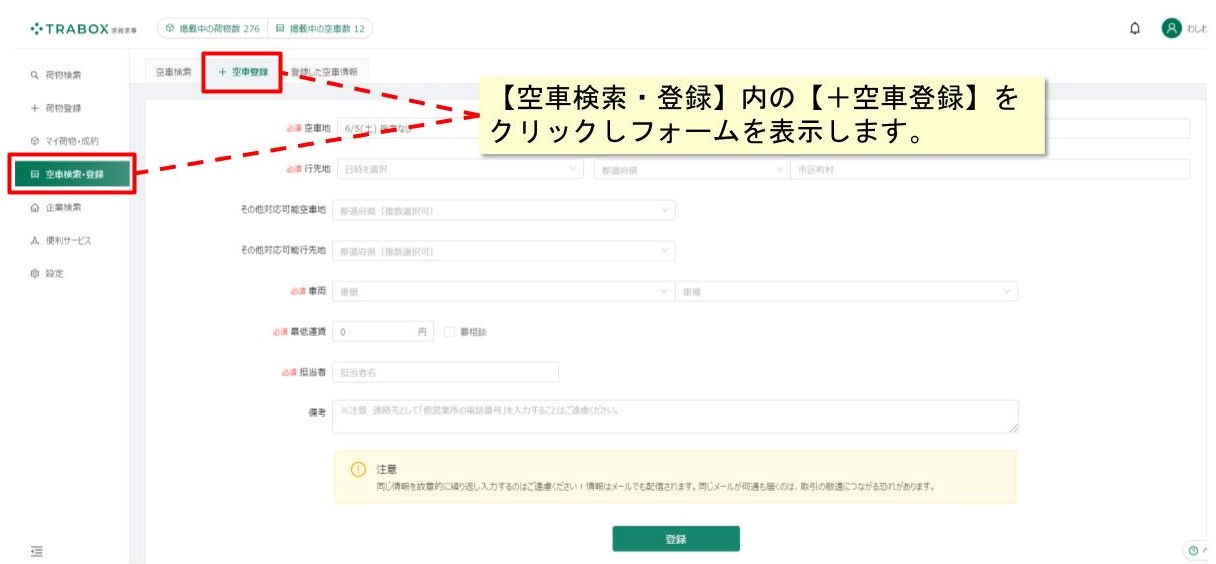Open the 行先地 date and time selector
1216x564 pixels.
click(x=460, y=170)
